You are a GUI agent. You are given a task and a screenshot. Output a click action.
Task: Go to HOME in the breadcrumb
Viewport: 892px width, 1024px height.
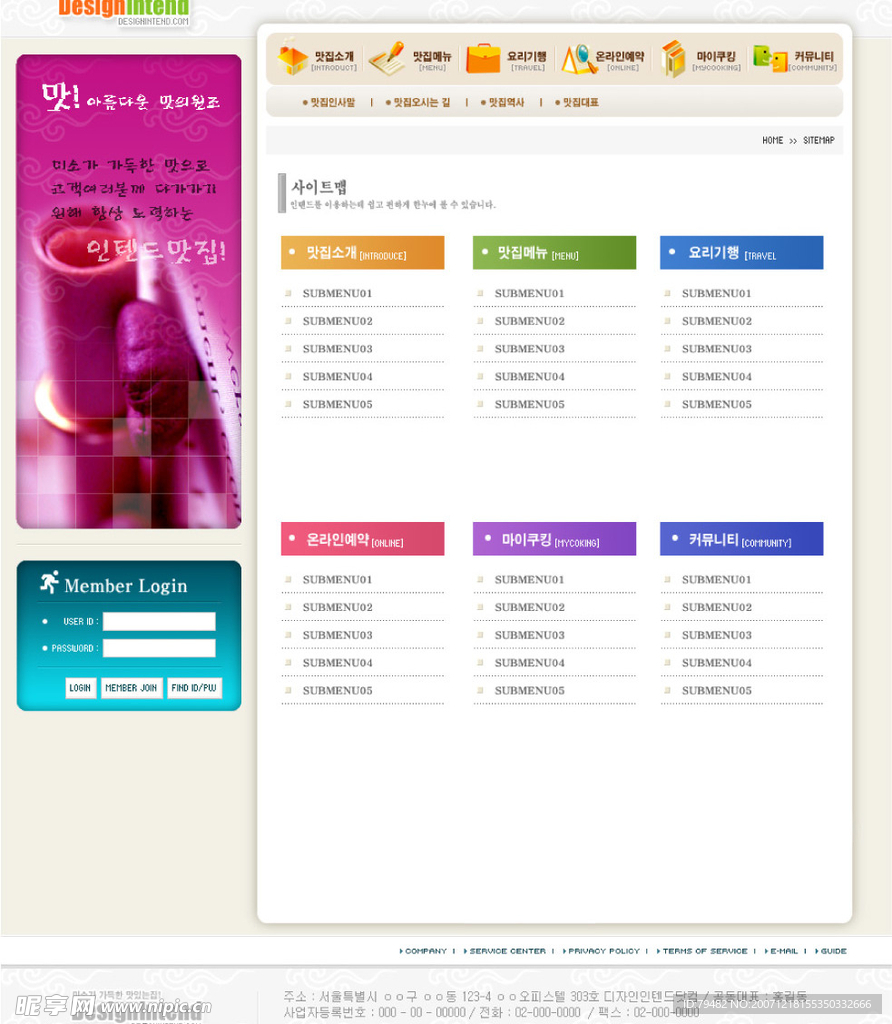point(772,141)
